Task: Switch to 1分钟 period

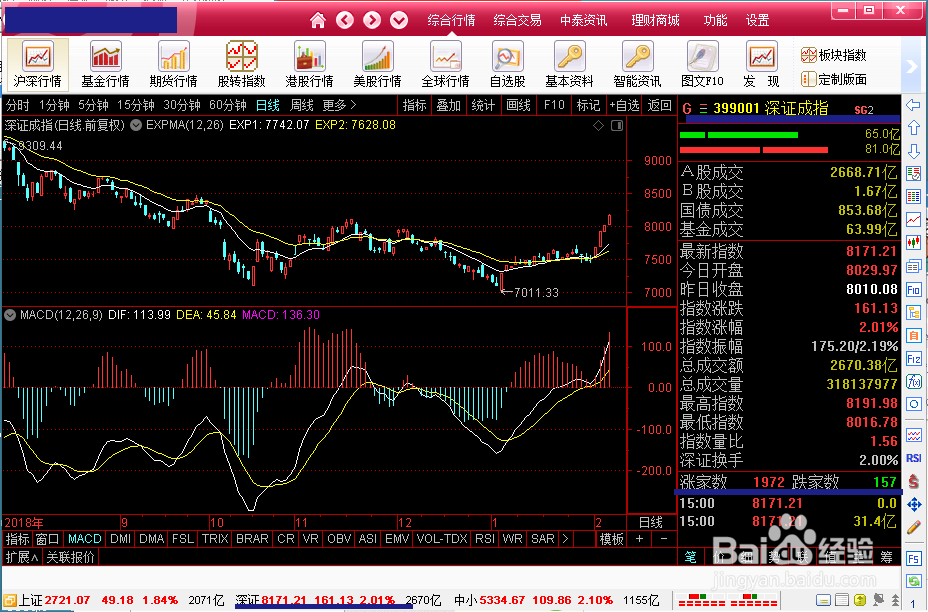Action: click(54, 105)
